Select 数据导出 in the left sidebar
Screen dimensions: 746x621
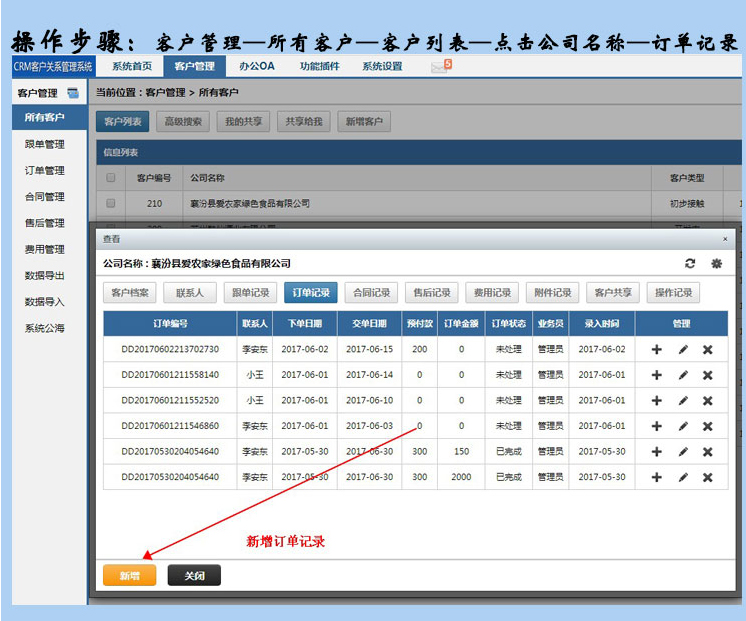(x=45, y=276)
